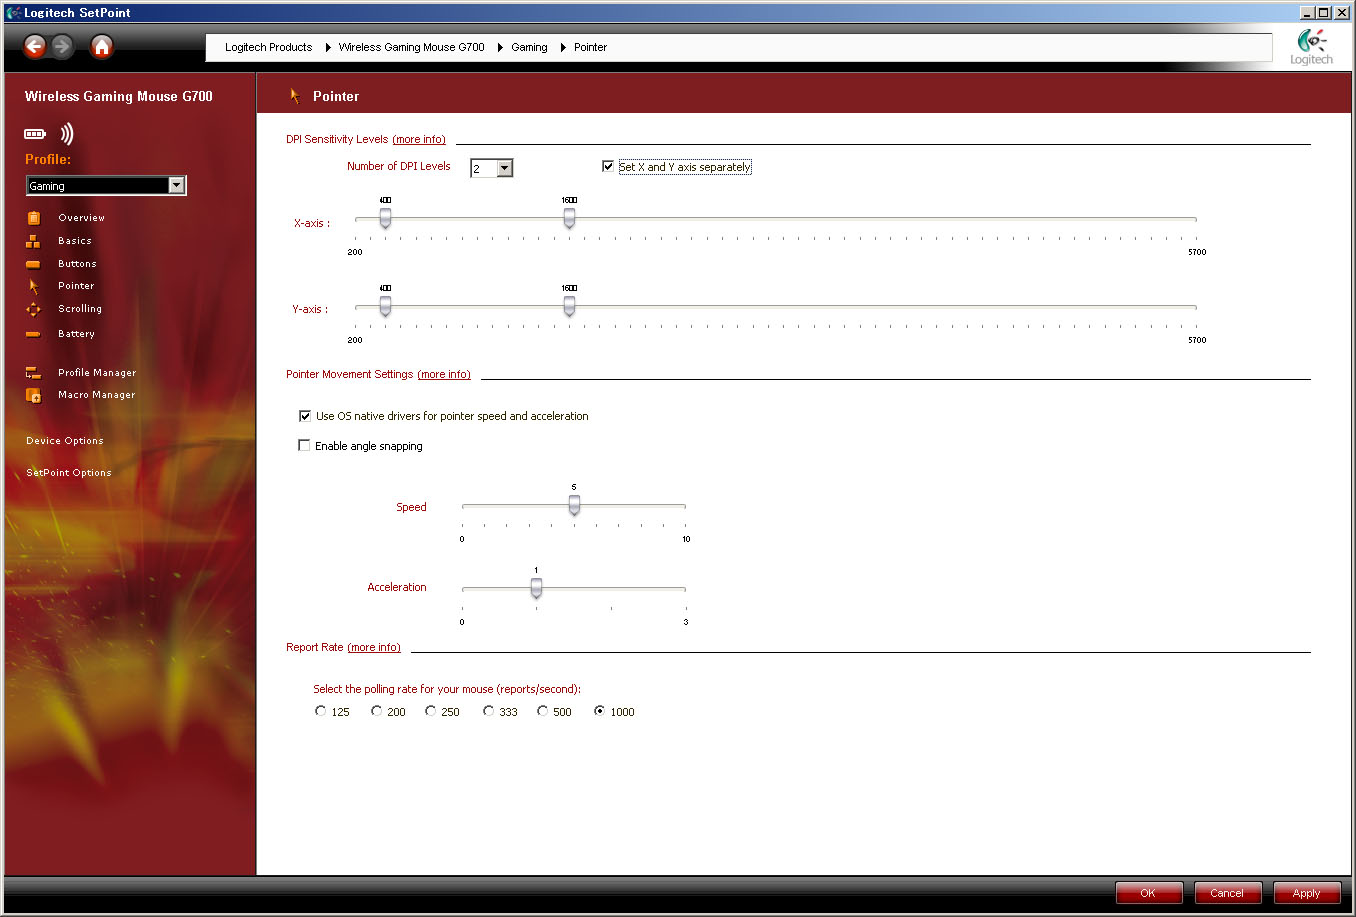Open the Scrolling section
The height and width of the screenshot is (917, 1356).
tap(80, 309)
